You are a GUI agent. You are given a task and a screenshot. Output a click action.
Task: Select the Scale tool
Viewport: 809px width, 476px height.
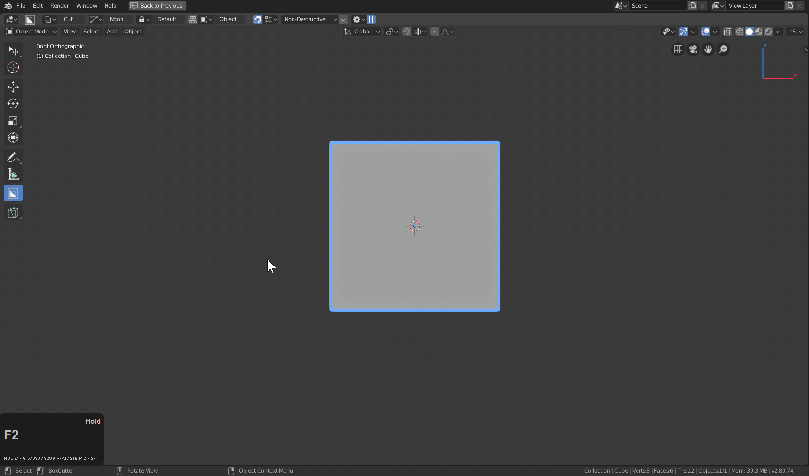coord(13,121)
